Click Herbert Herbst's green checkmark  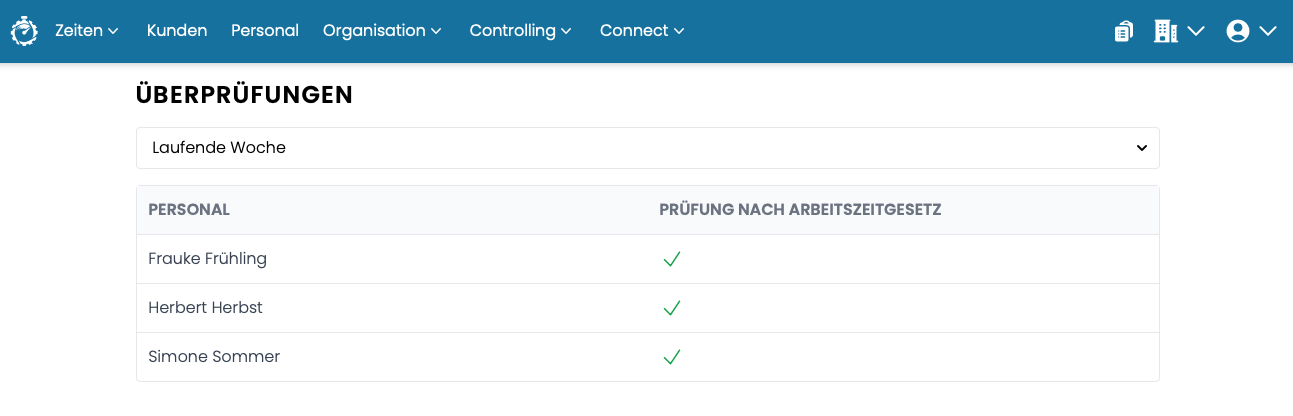pos(672,308)
